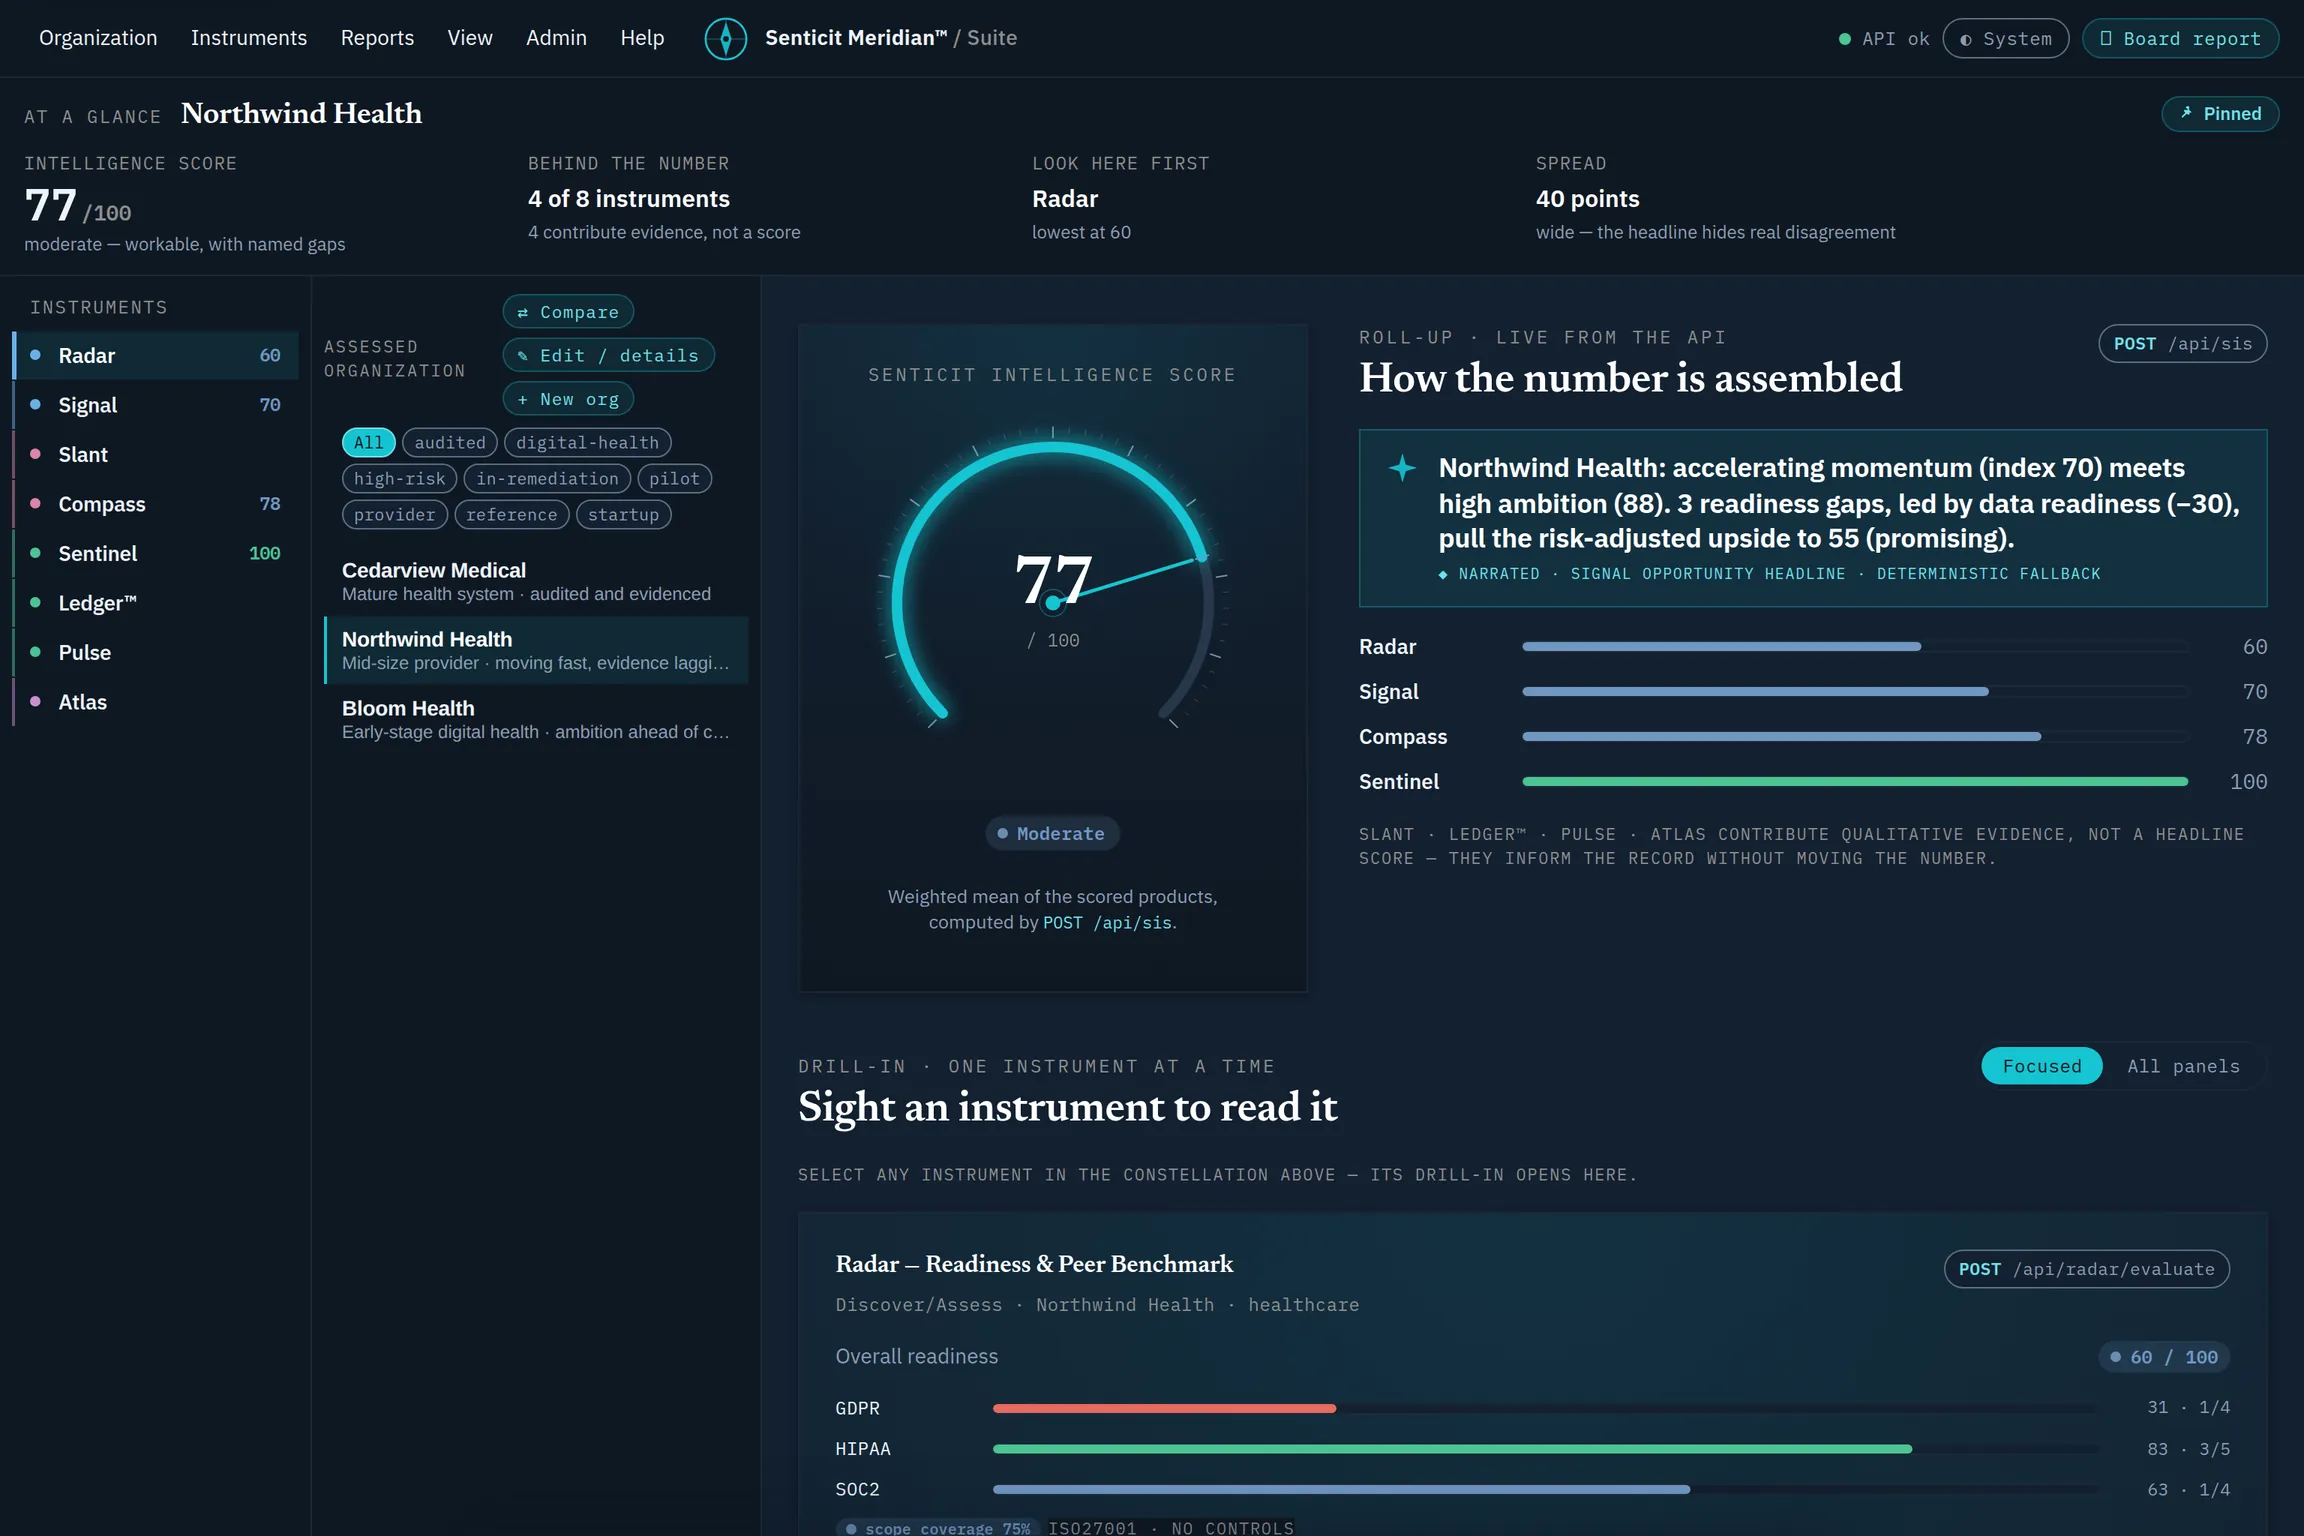This screenshot has width=2304, height=1536.
Task: Click the POST /api/sis badge by the roll-up heading
Action: 2182,344
